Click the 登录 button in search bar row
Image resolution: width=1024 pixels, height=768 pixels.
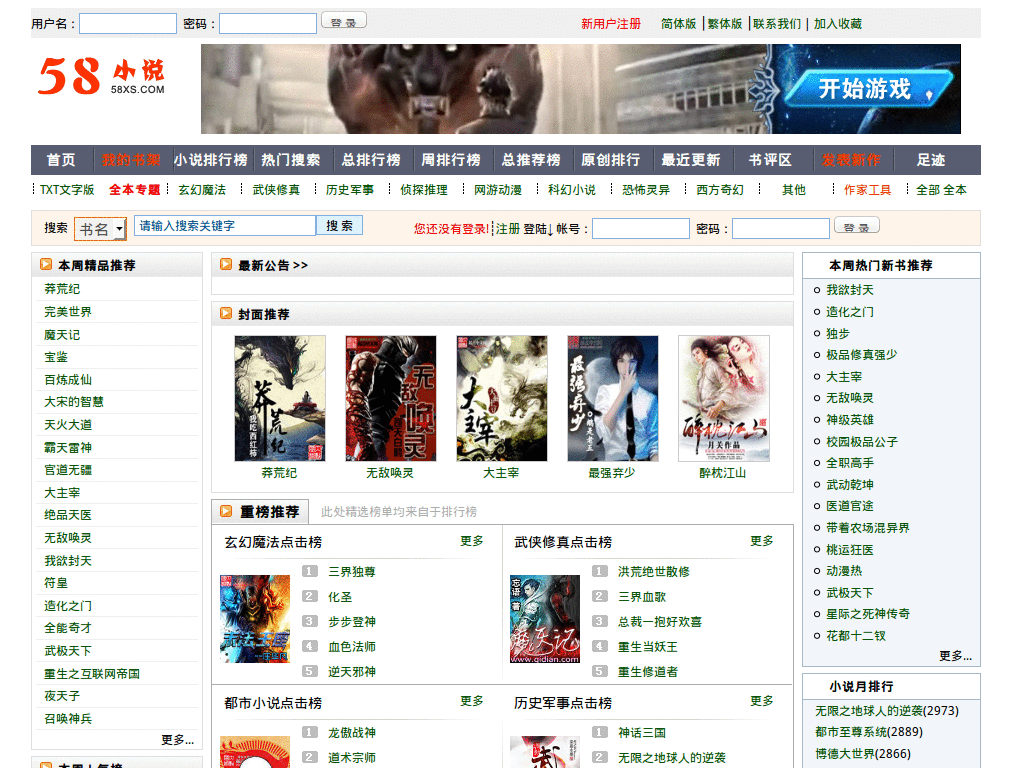(857, 227)
